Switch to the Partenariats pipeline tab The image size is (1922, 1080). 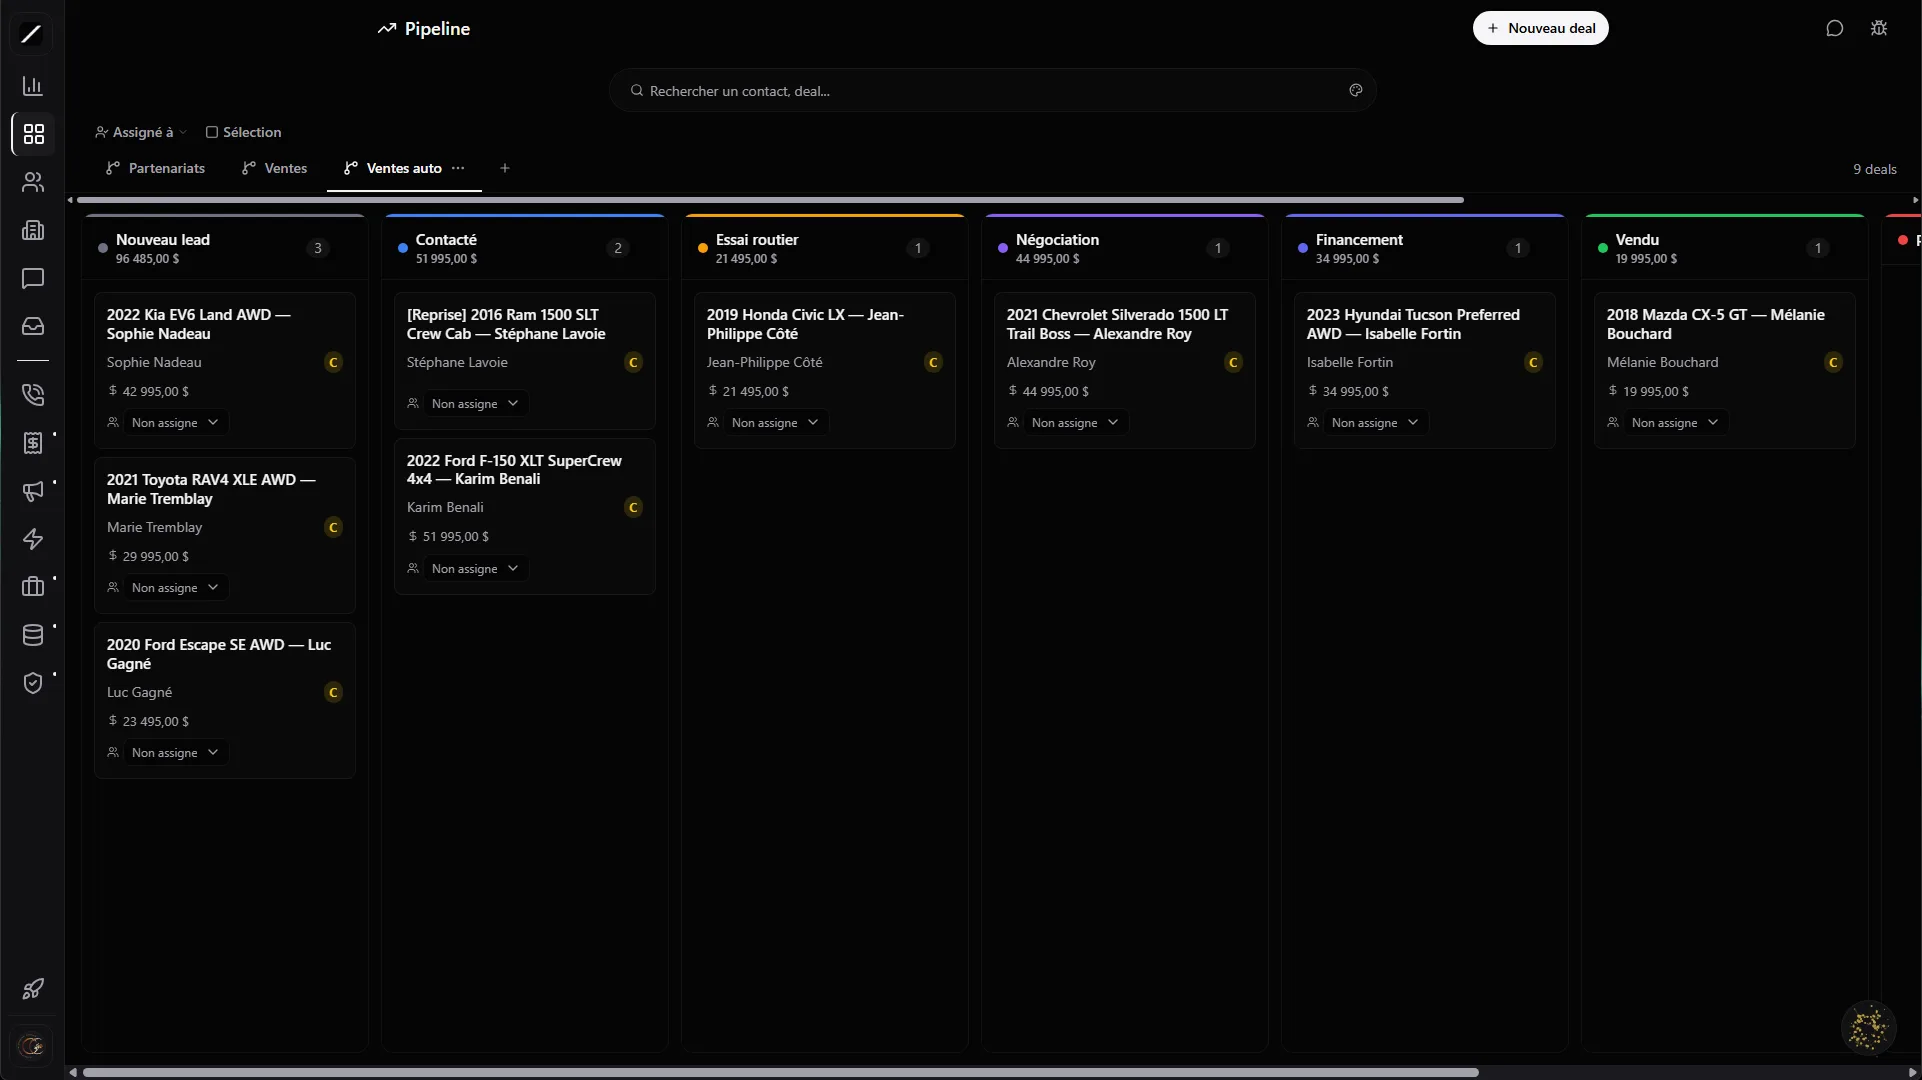(155, 168)
